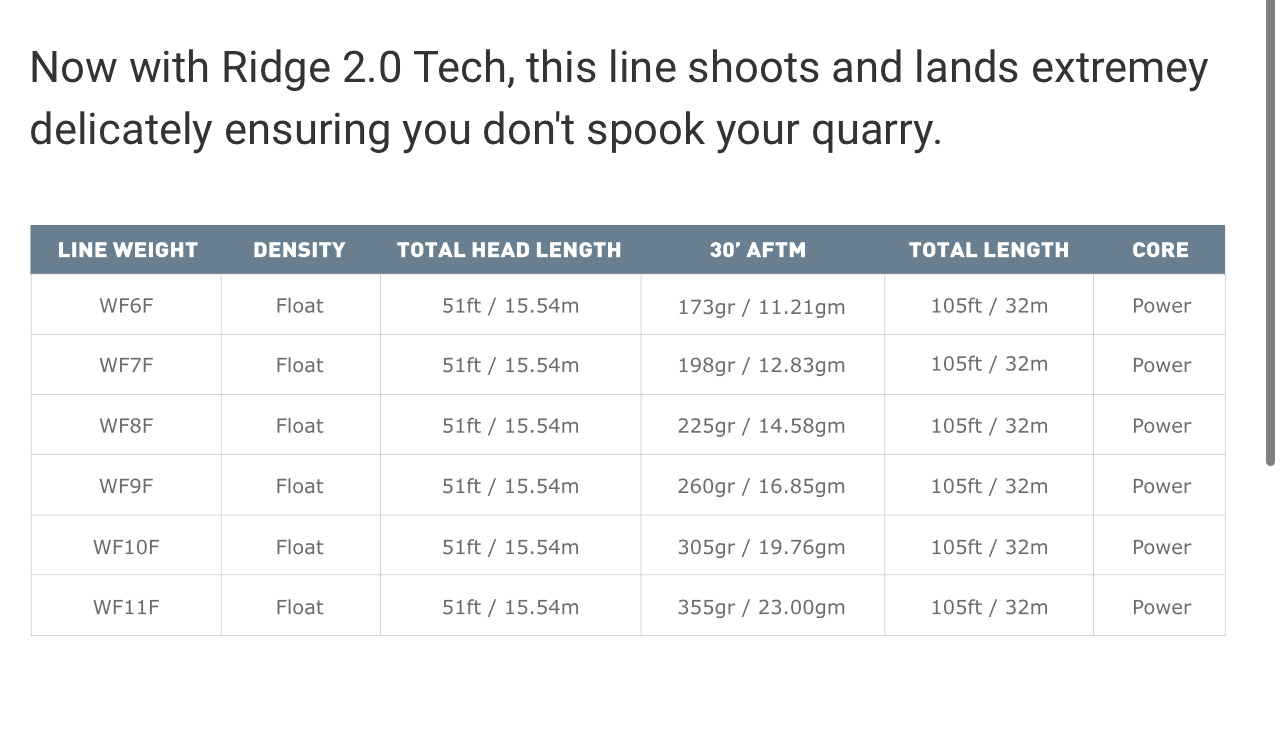Select the WF7F line weight cell

pos(126,365)
